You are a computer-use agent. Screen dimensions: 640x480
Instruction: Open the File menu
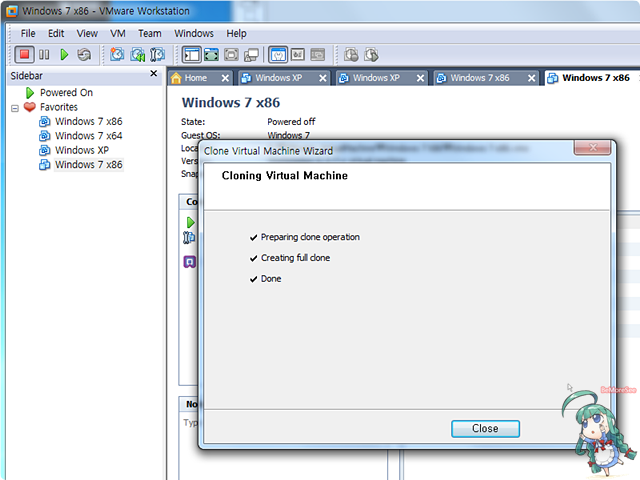click(28, 33)
